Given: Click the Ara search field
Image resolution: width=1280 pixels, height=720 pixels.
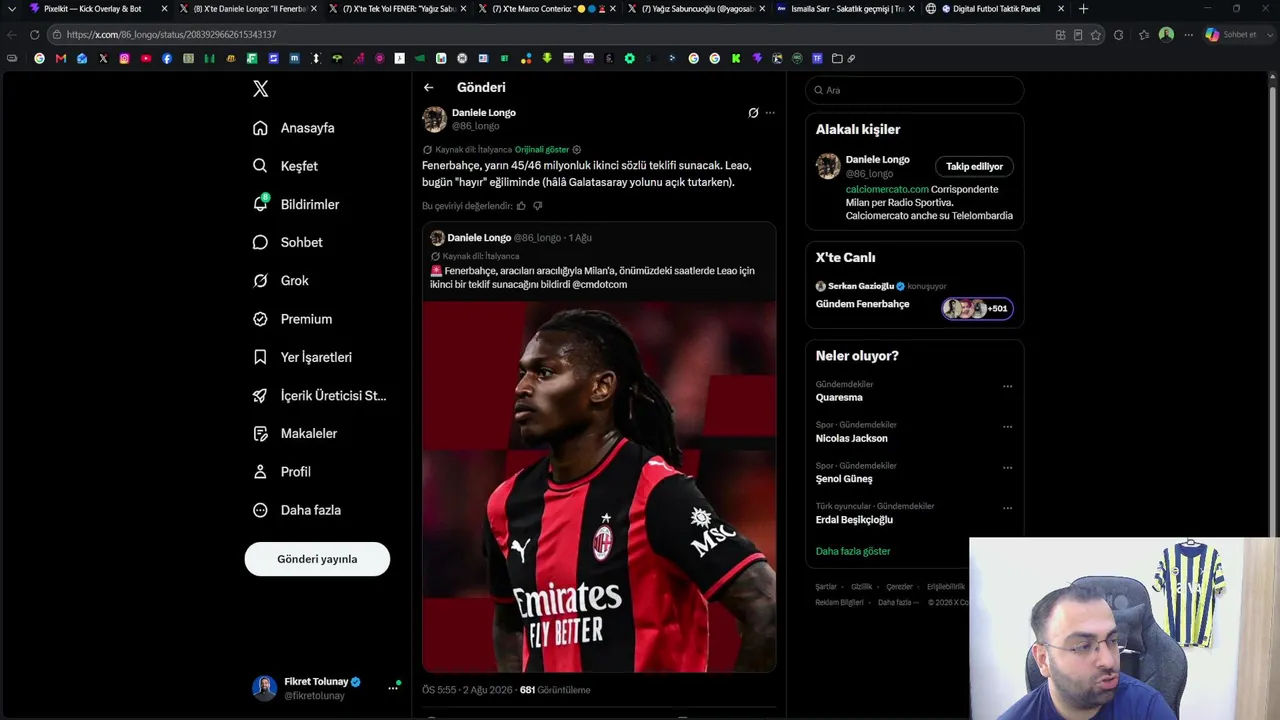Looking at the screenshot, I should tap(914, 90).
